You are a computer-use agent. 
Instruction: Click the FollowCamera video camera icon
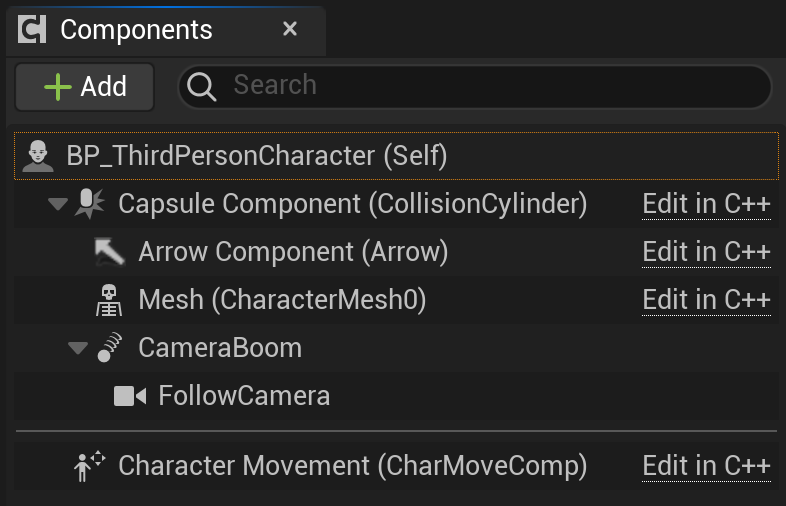(x=130, y=396)
